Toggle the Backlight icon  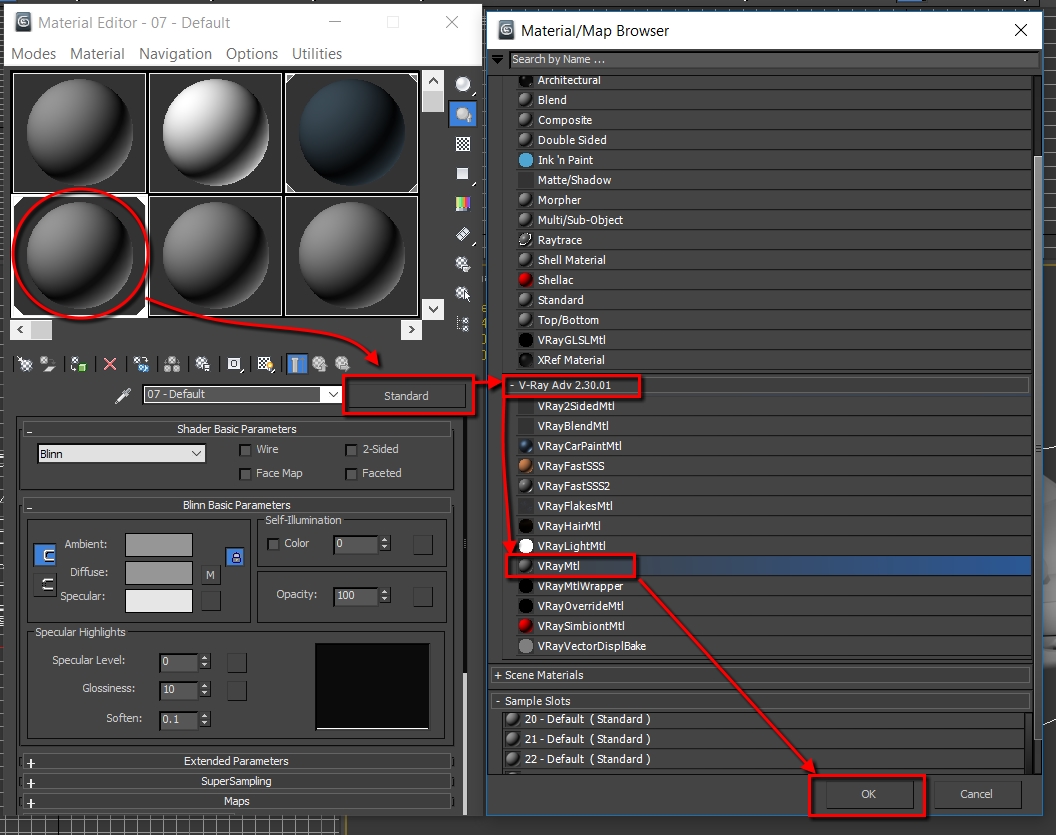[463, 114]
